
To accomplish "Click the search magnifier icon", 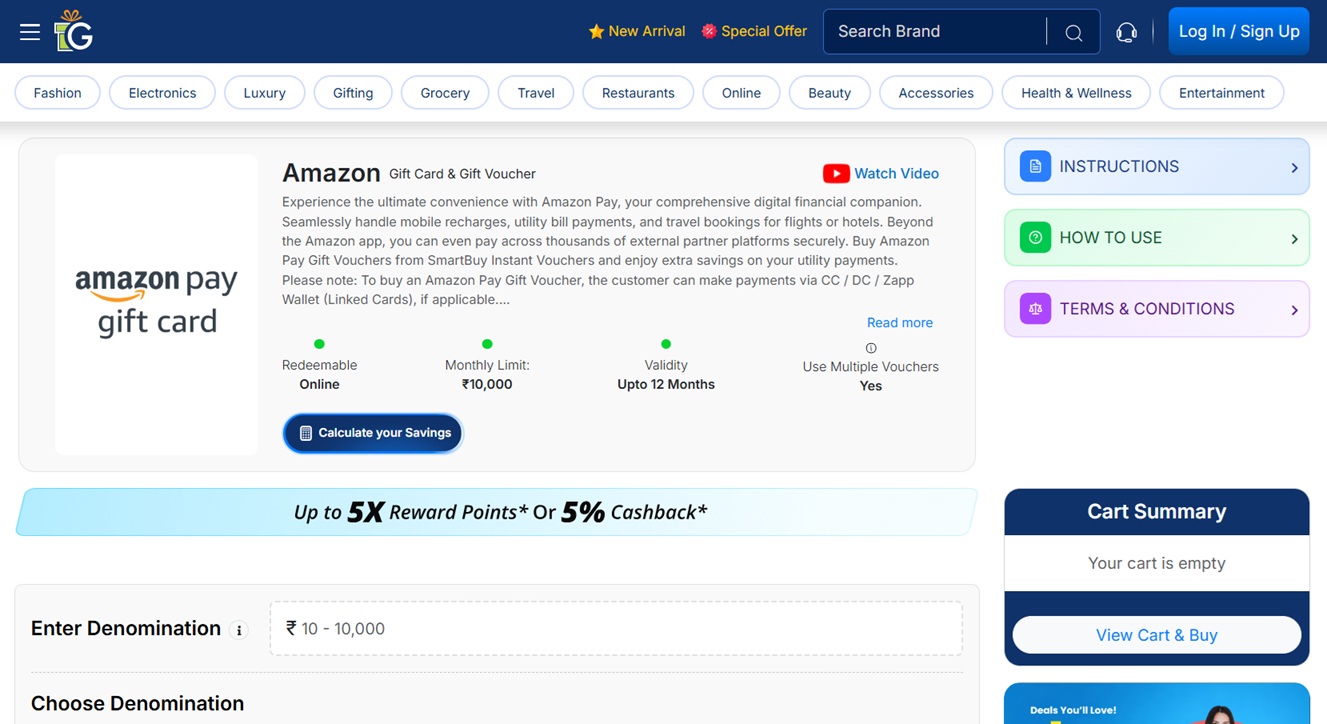I will (x=1074, y=33).
